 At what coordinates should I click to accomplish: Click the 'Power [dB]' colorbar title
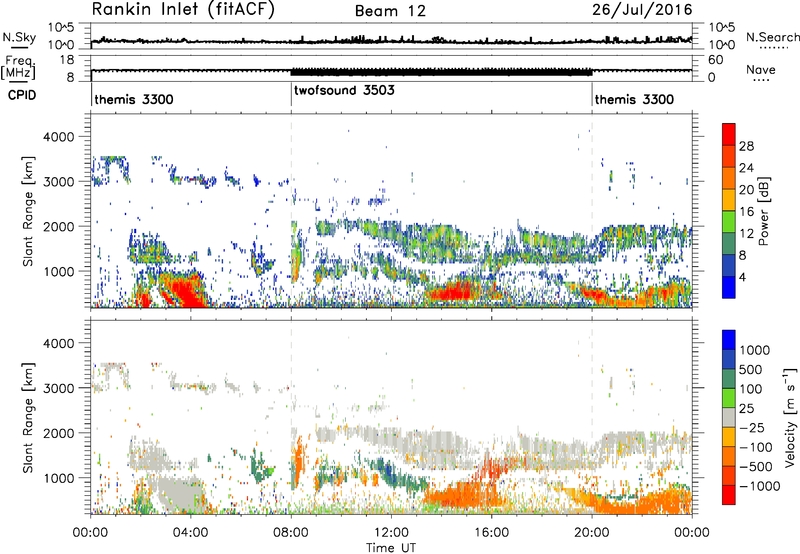click(x=763, y=211)
